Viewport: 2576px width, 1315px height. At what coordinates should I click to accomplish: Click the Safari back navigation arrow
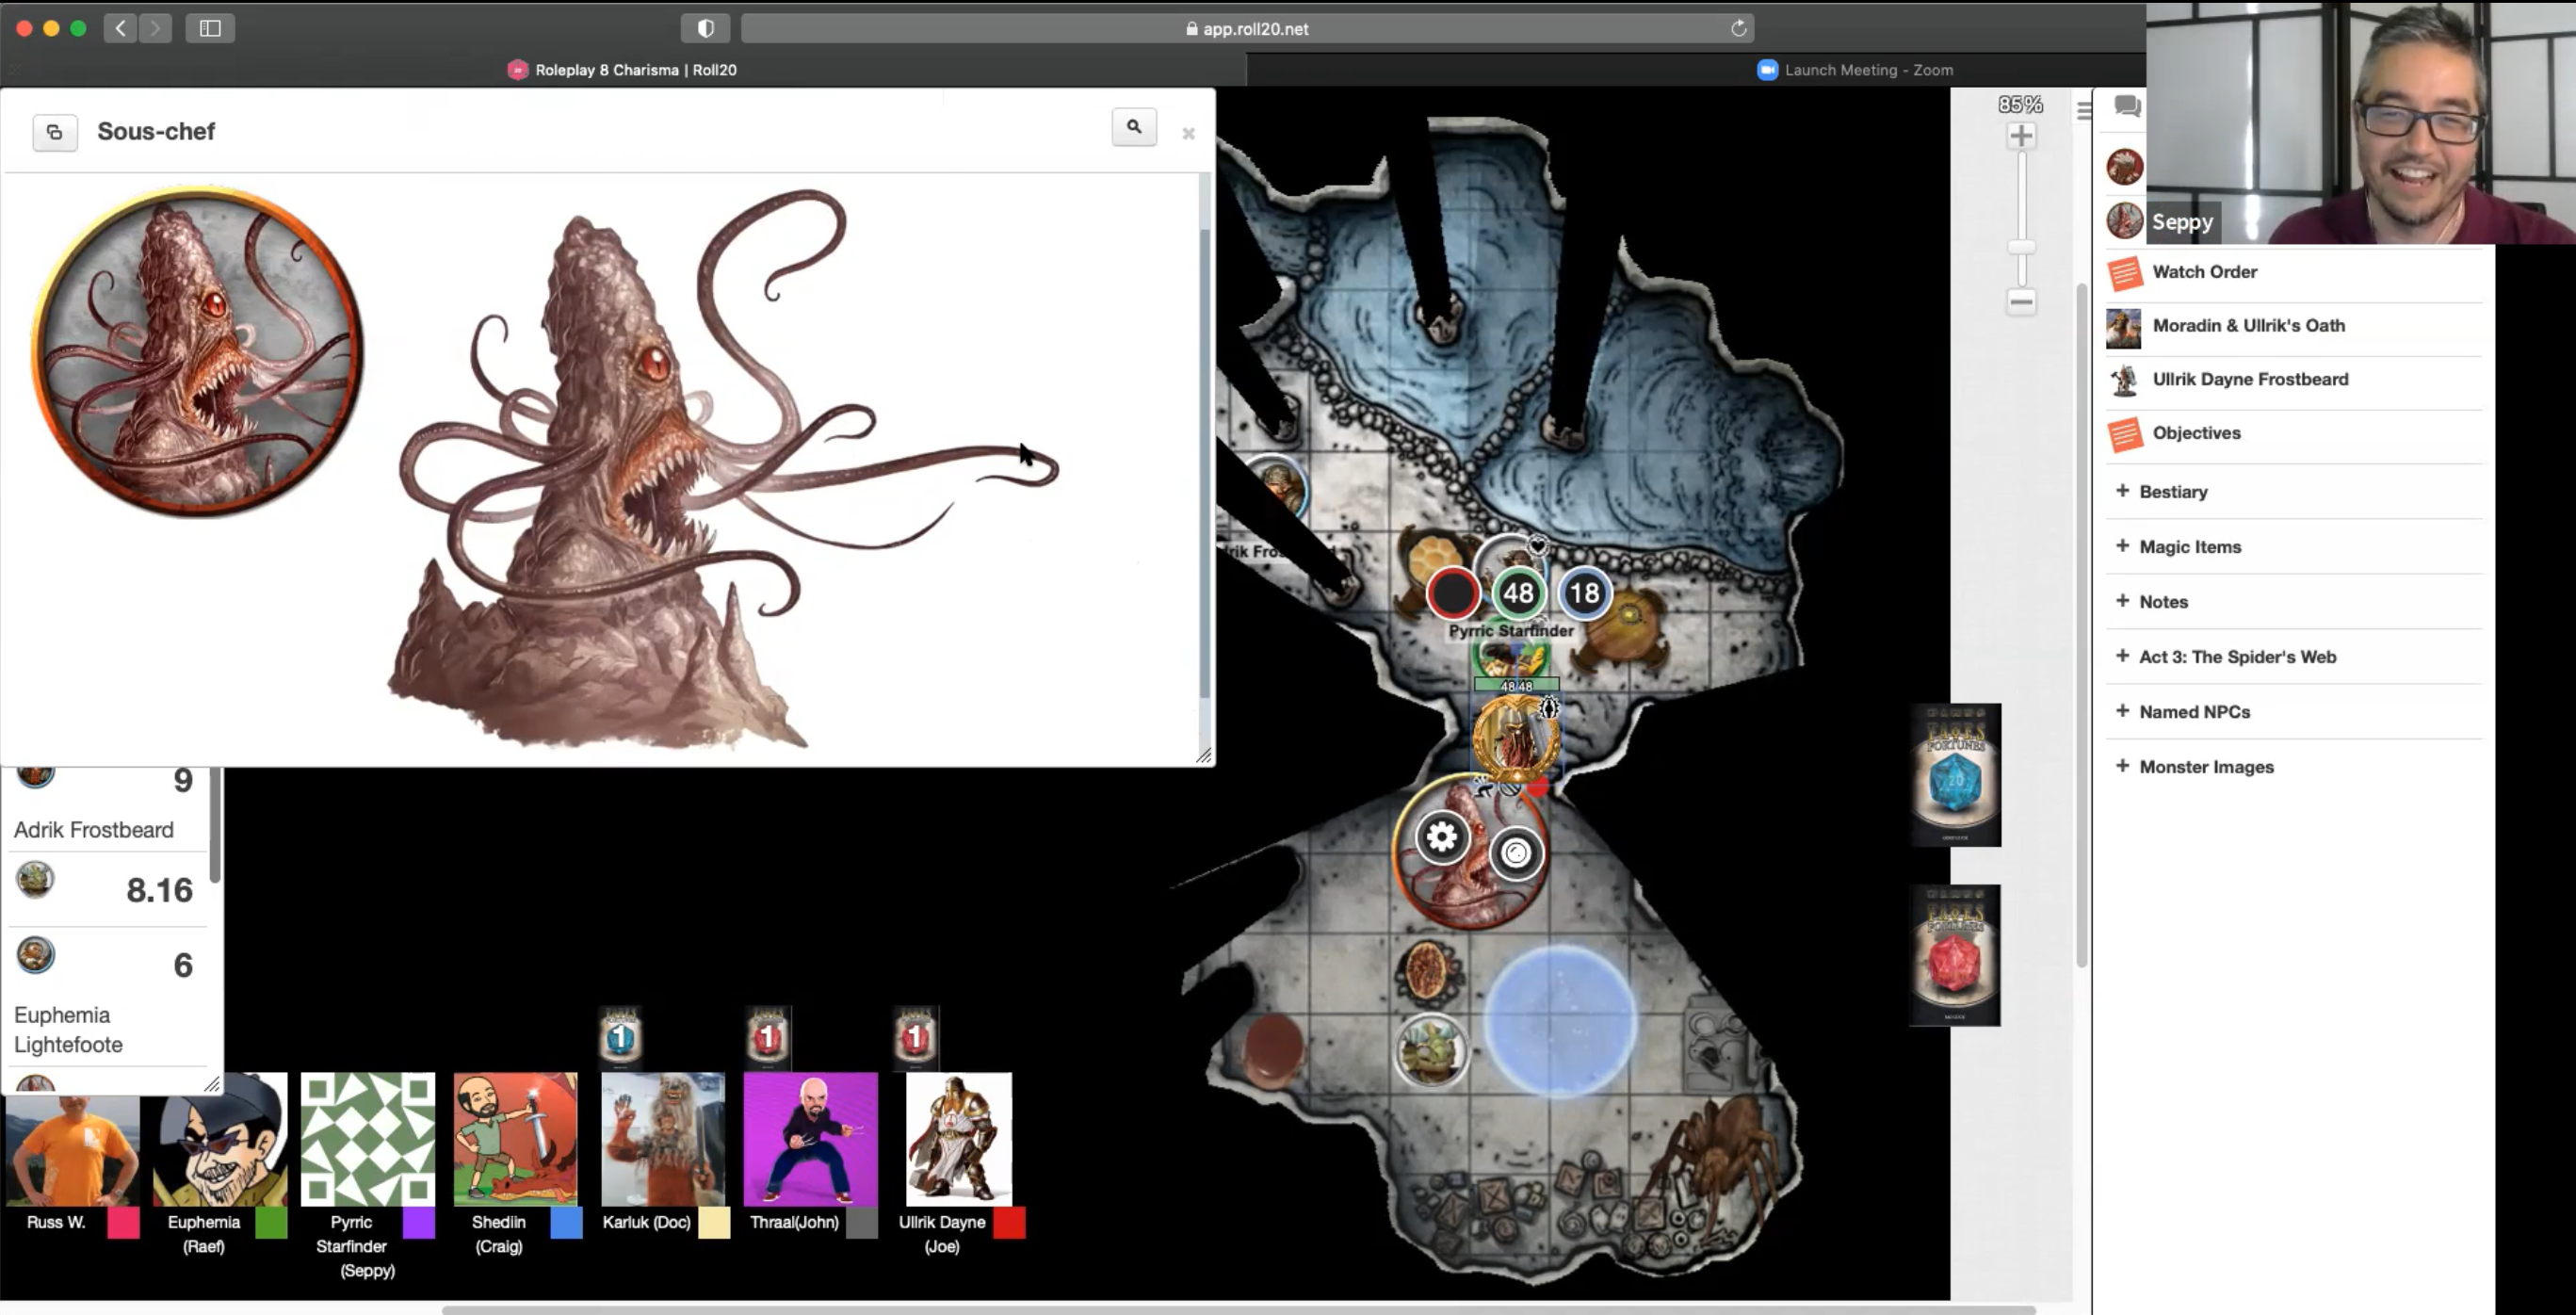120,28
